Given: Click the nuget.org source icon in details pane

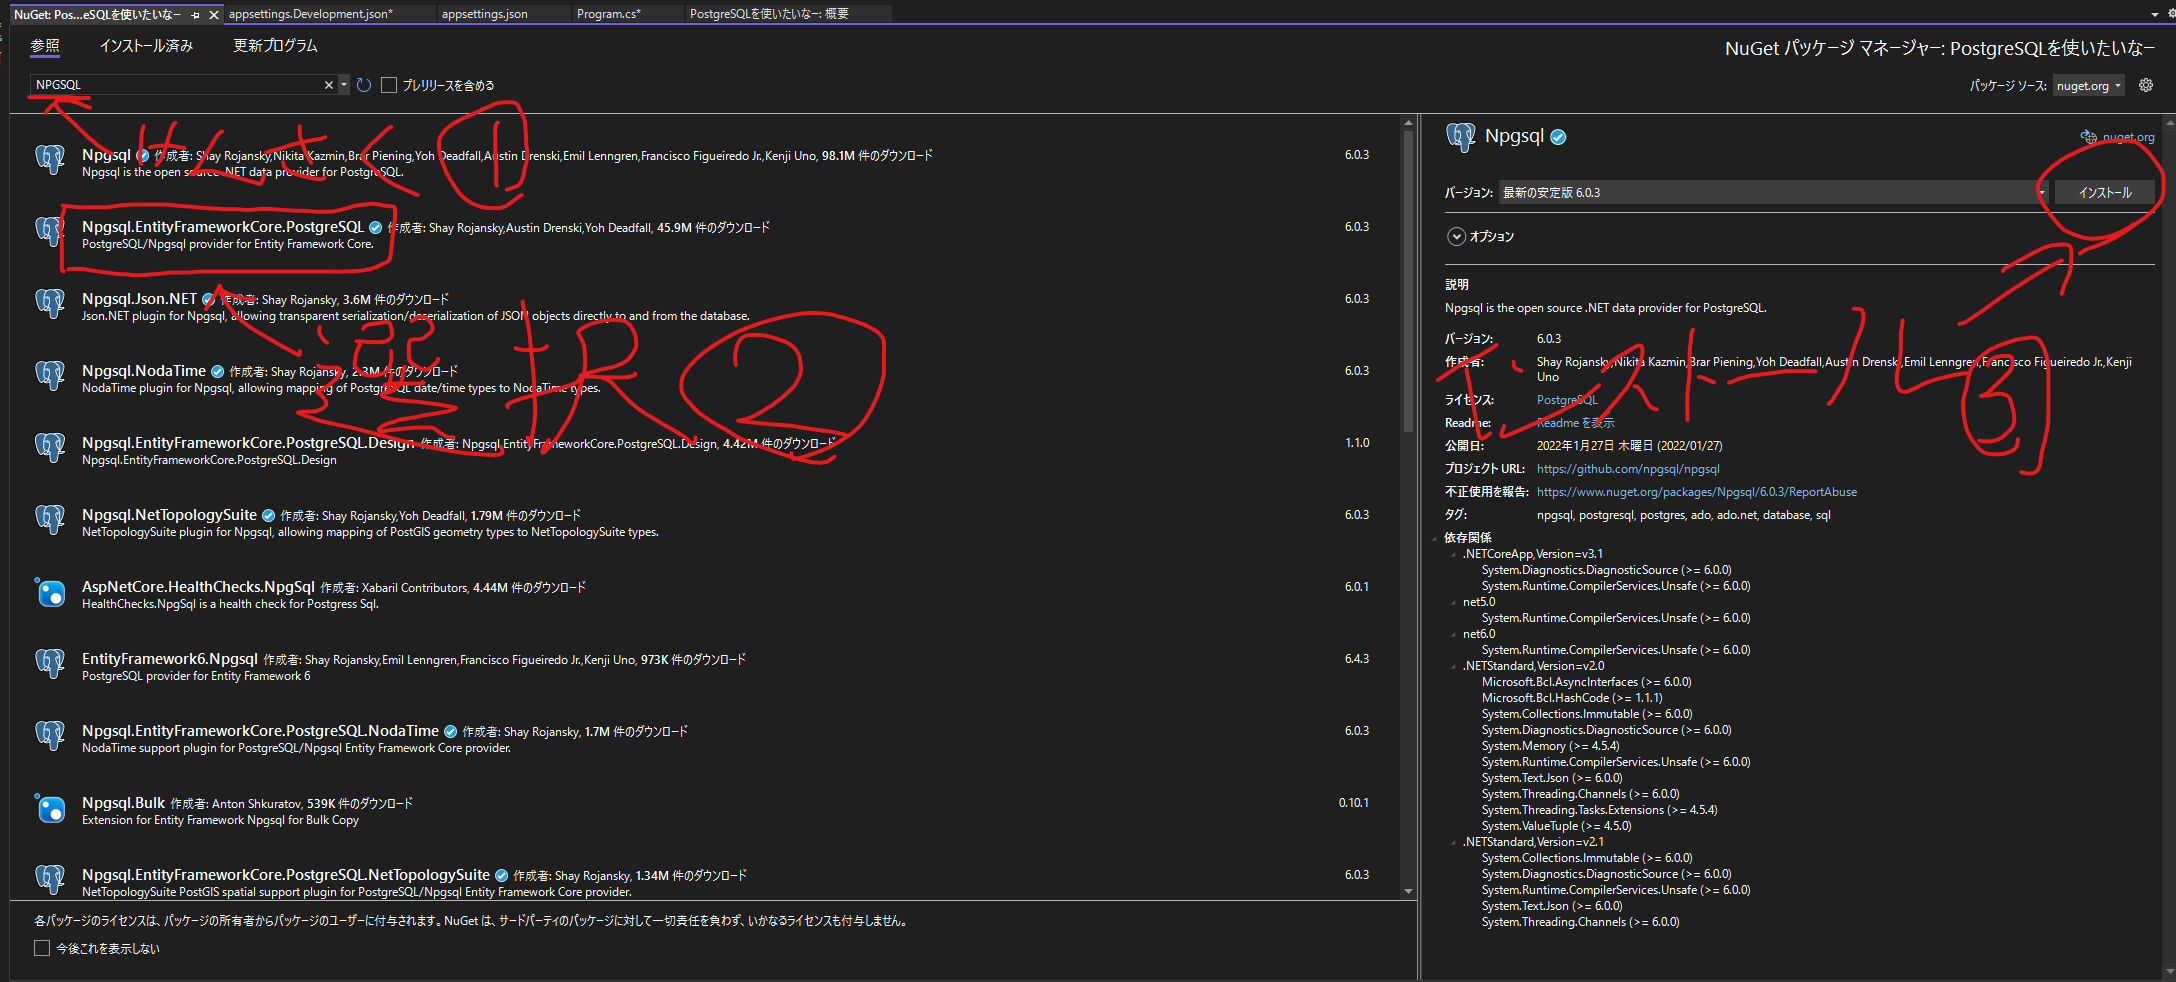Looking at the screenshot, I should coord(2089,137).
